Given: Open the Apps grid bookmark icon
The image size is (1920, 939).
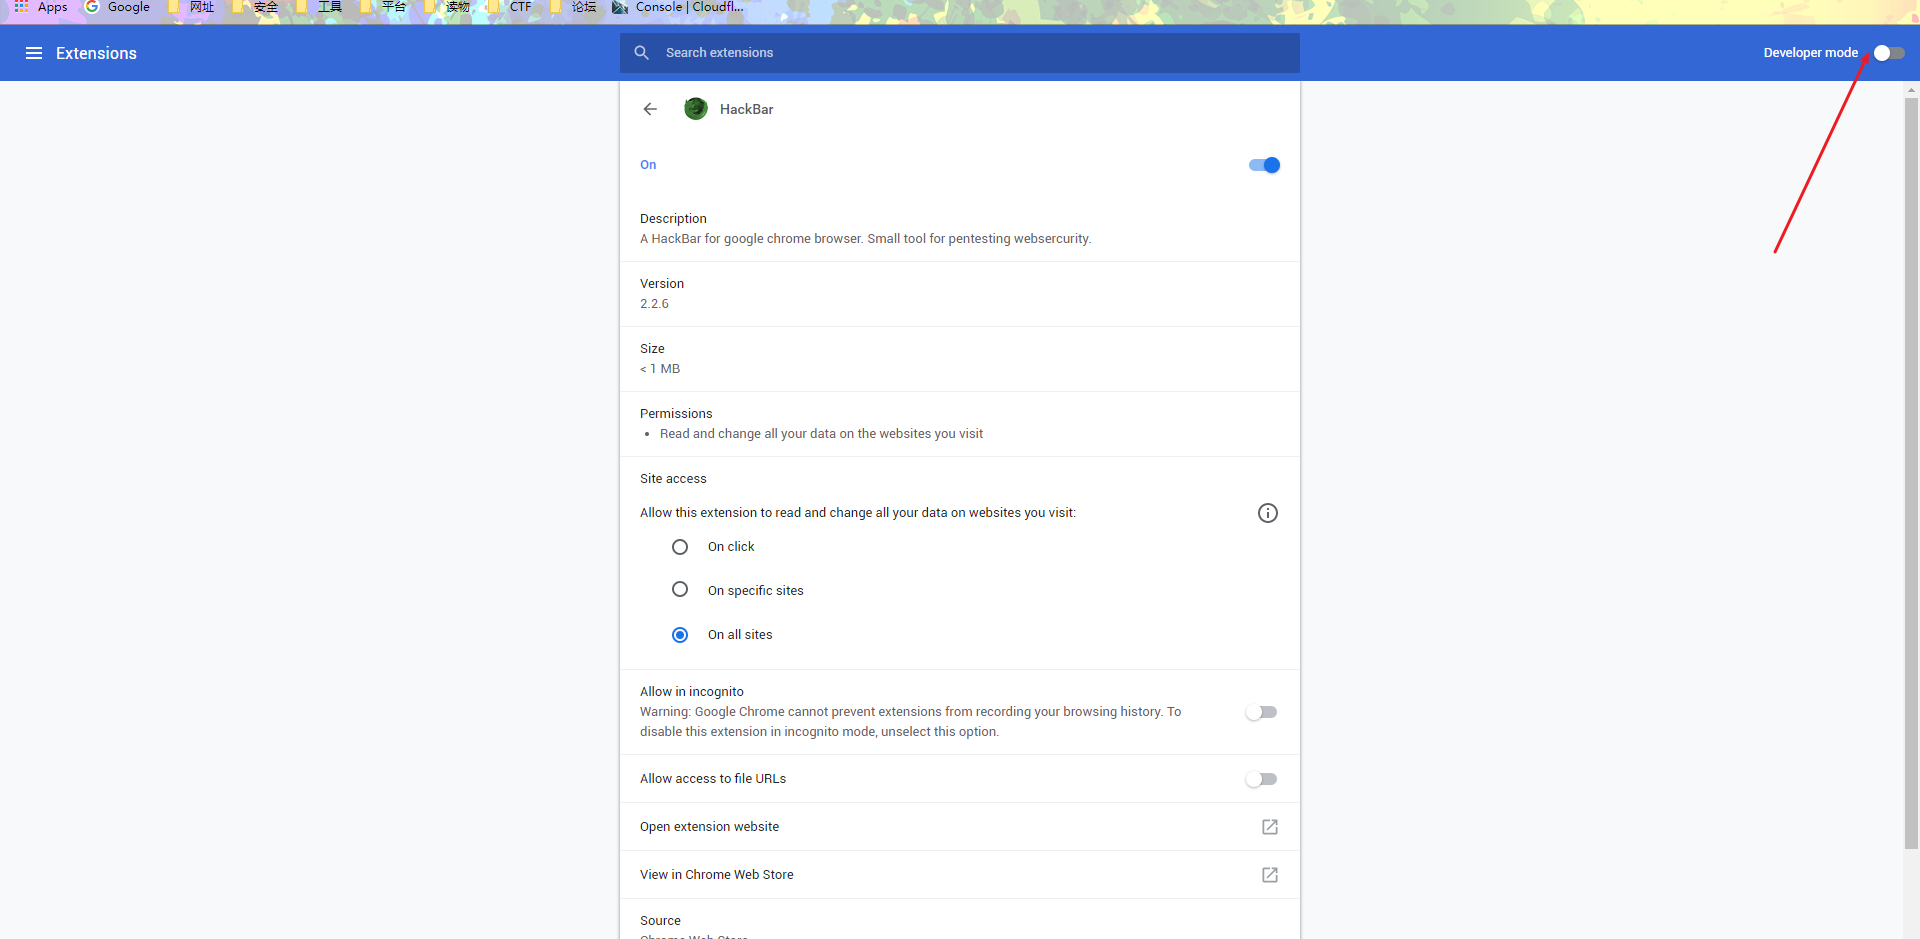Looking at the screenshot, I should 21,7.
